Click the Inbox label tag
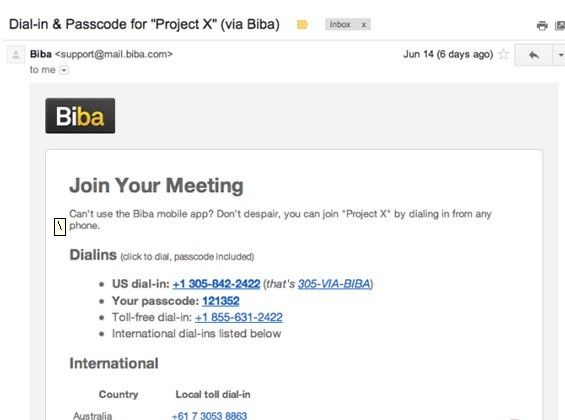The width and height of the screenshot is (565, 420). pos(340,24)
